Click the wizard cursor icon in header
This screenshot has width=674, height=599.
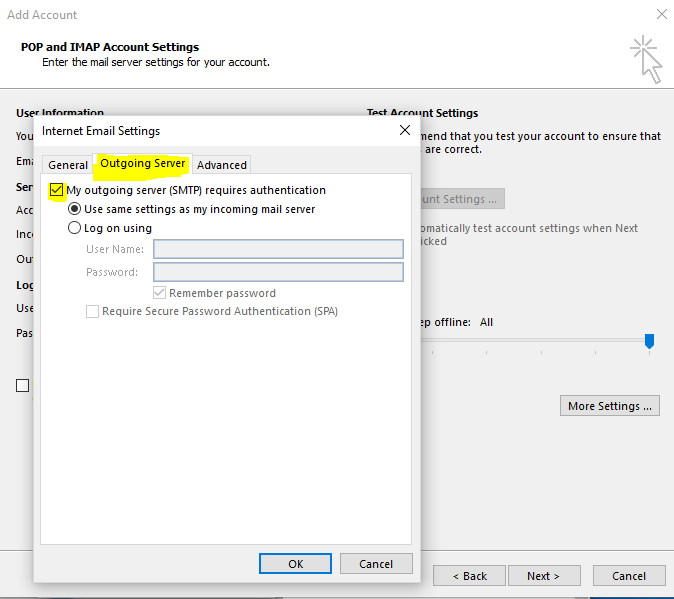[646, 59]
